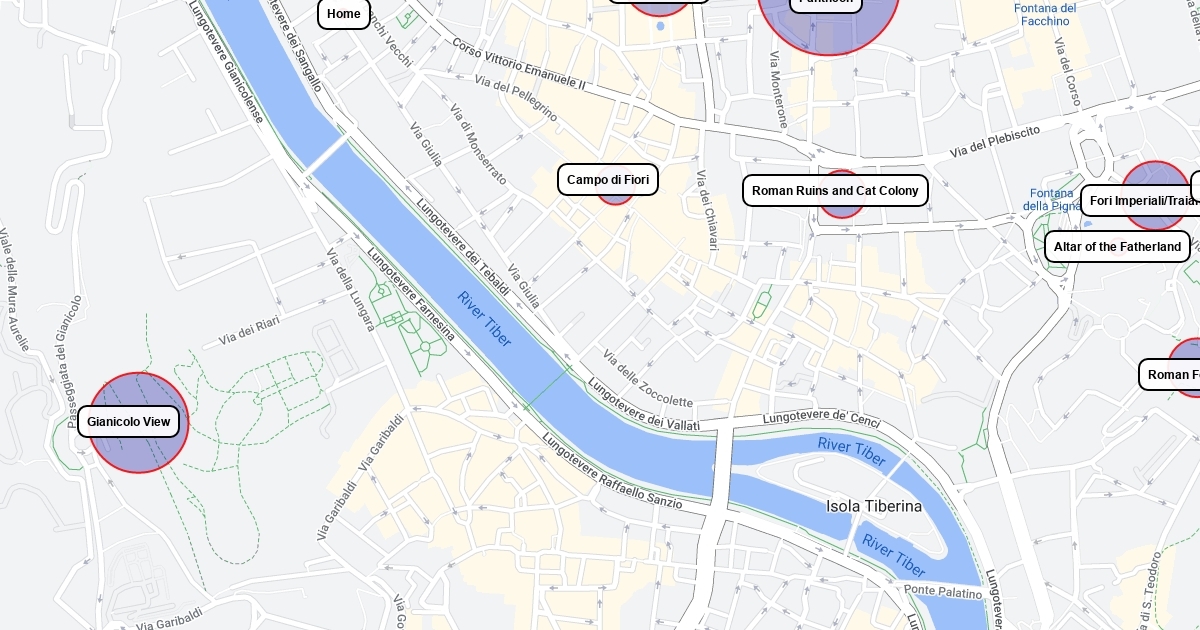Image resolution: width=1200 pixels, height=630 pixels.
Task: Click the Isola Tiberina island label
Action: (x=874, y=507)
